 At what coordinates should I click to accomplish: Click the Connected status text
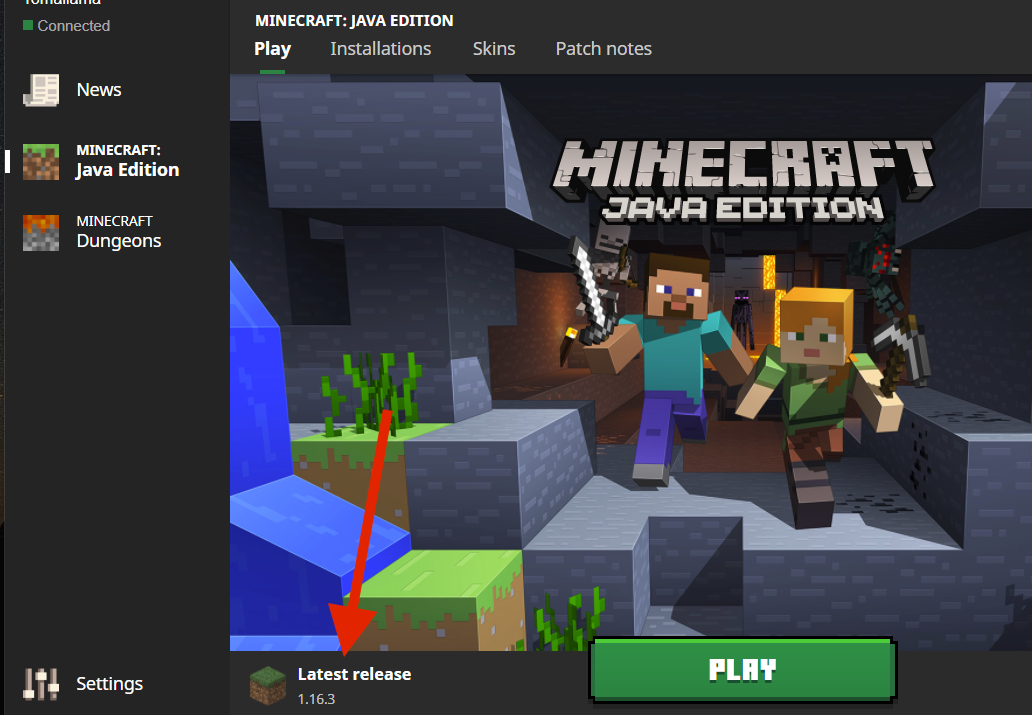(74, 26)
